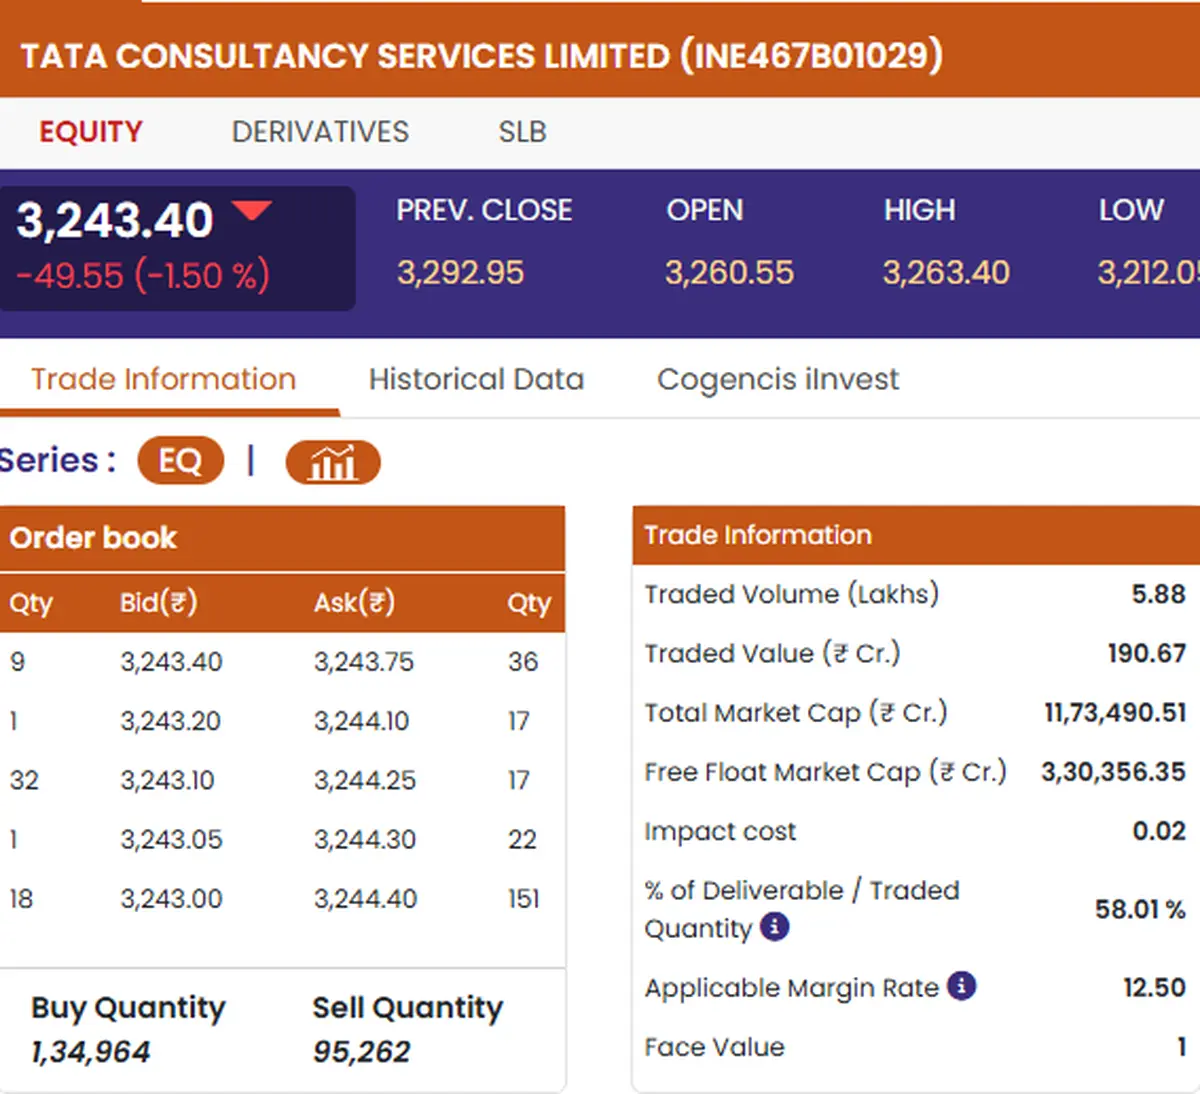
Task: Click ask quantity 36
Action: 523,662
